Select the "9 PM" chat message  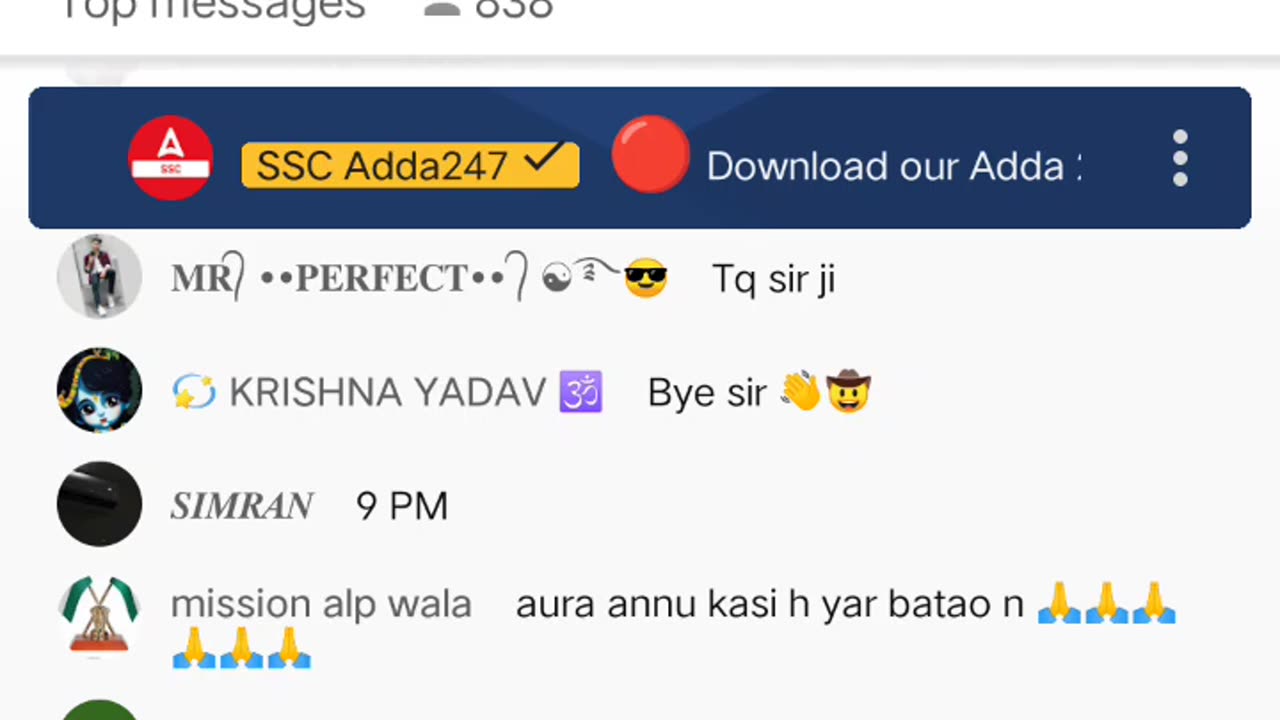point(401,506)
